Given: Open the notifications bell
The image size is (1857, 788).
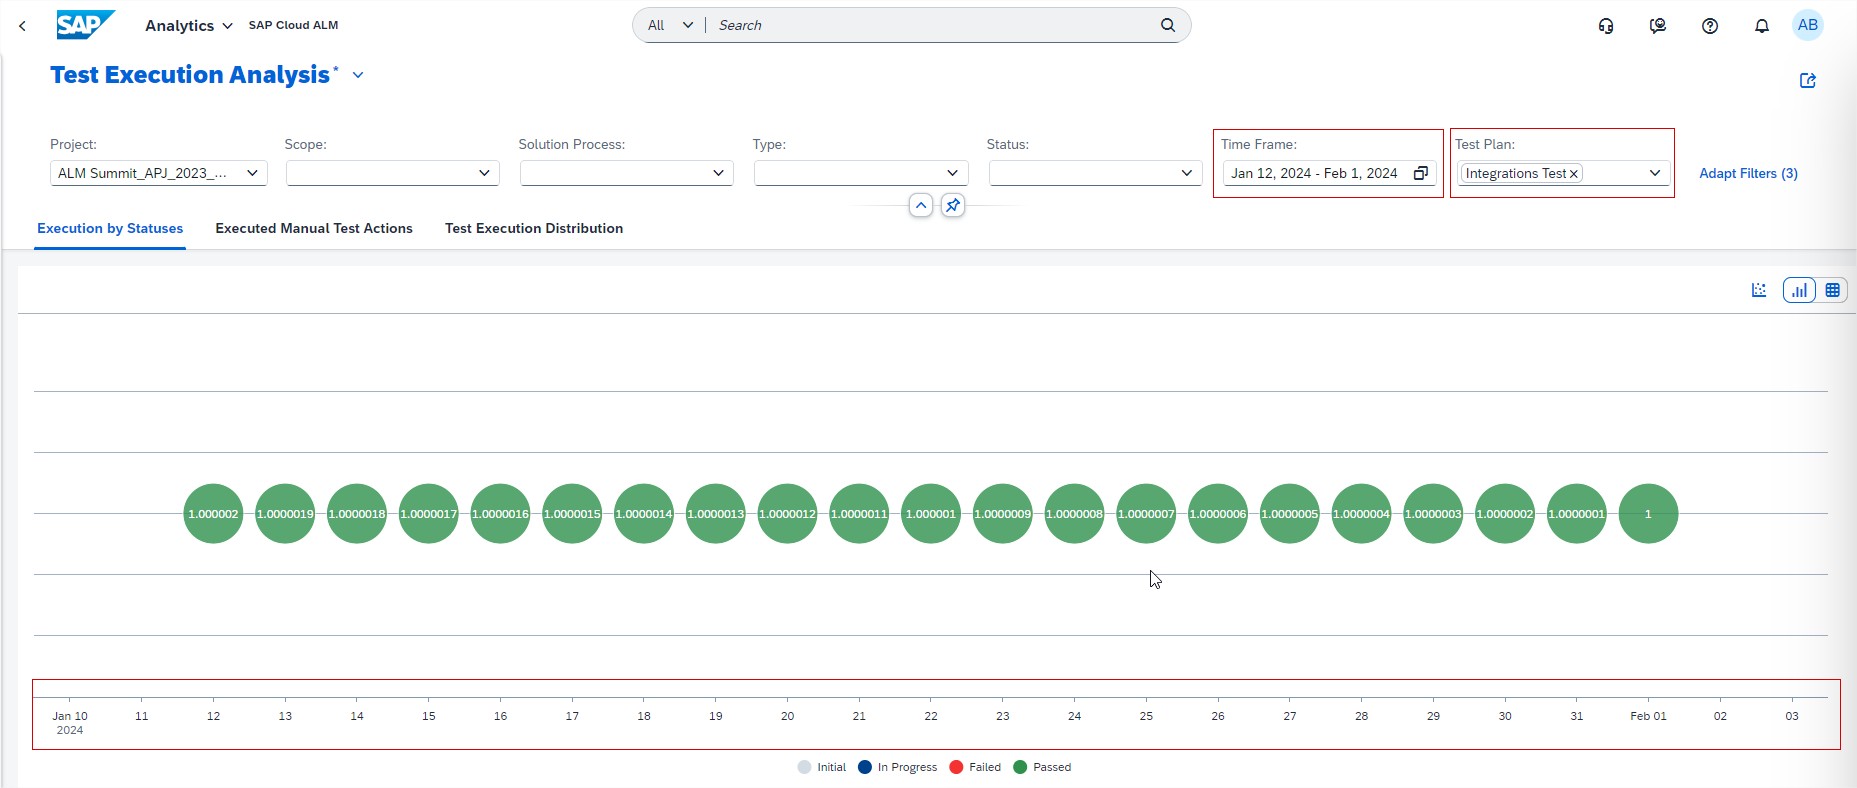Looking at the screenshot, I should 1762,26.
